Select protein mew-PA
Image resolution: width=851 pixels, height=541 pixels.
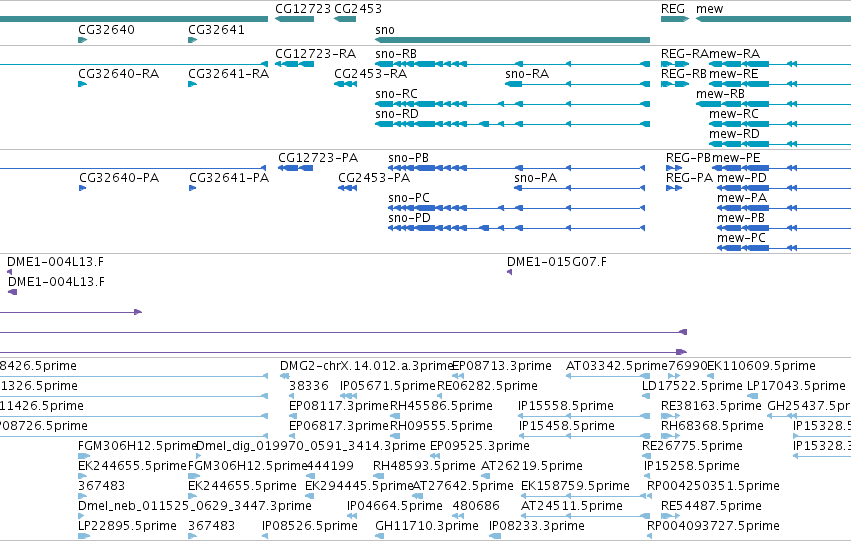coord(741,198)
